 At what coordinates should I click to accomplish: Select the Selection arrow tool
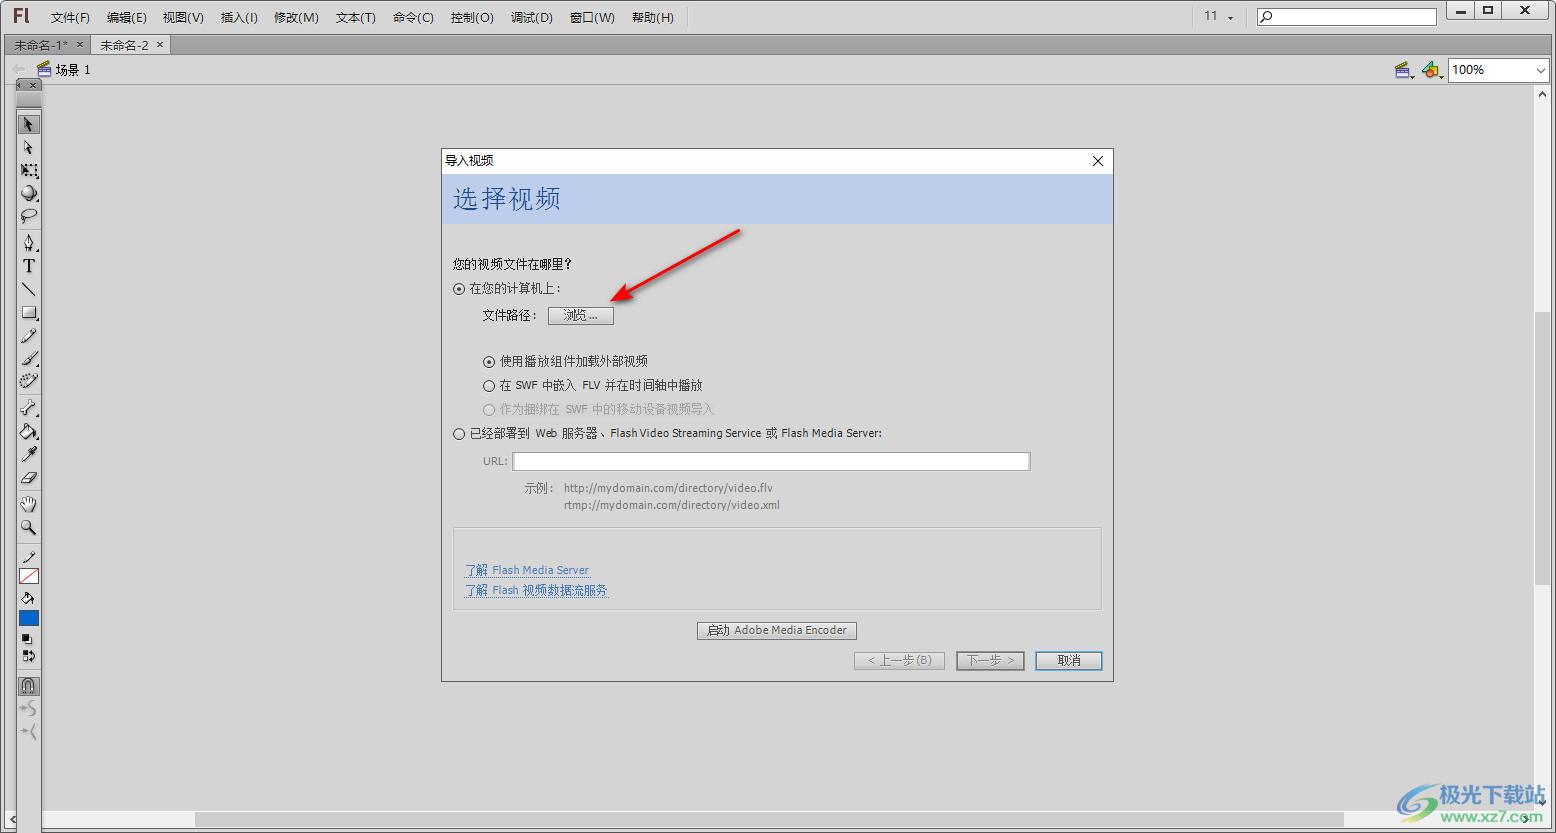coord(29,124)
